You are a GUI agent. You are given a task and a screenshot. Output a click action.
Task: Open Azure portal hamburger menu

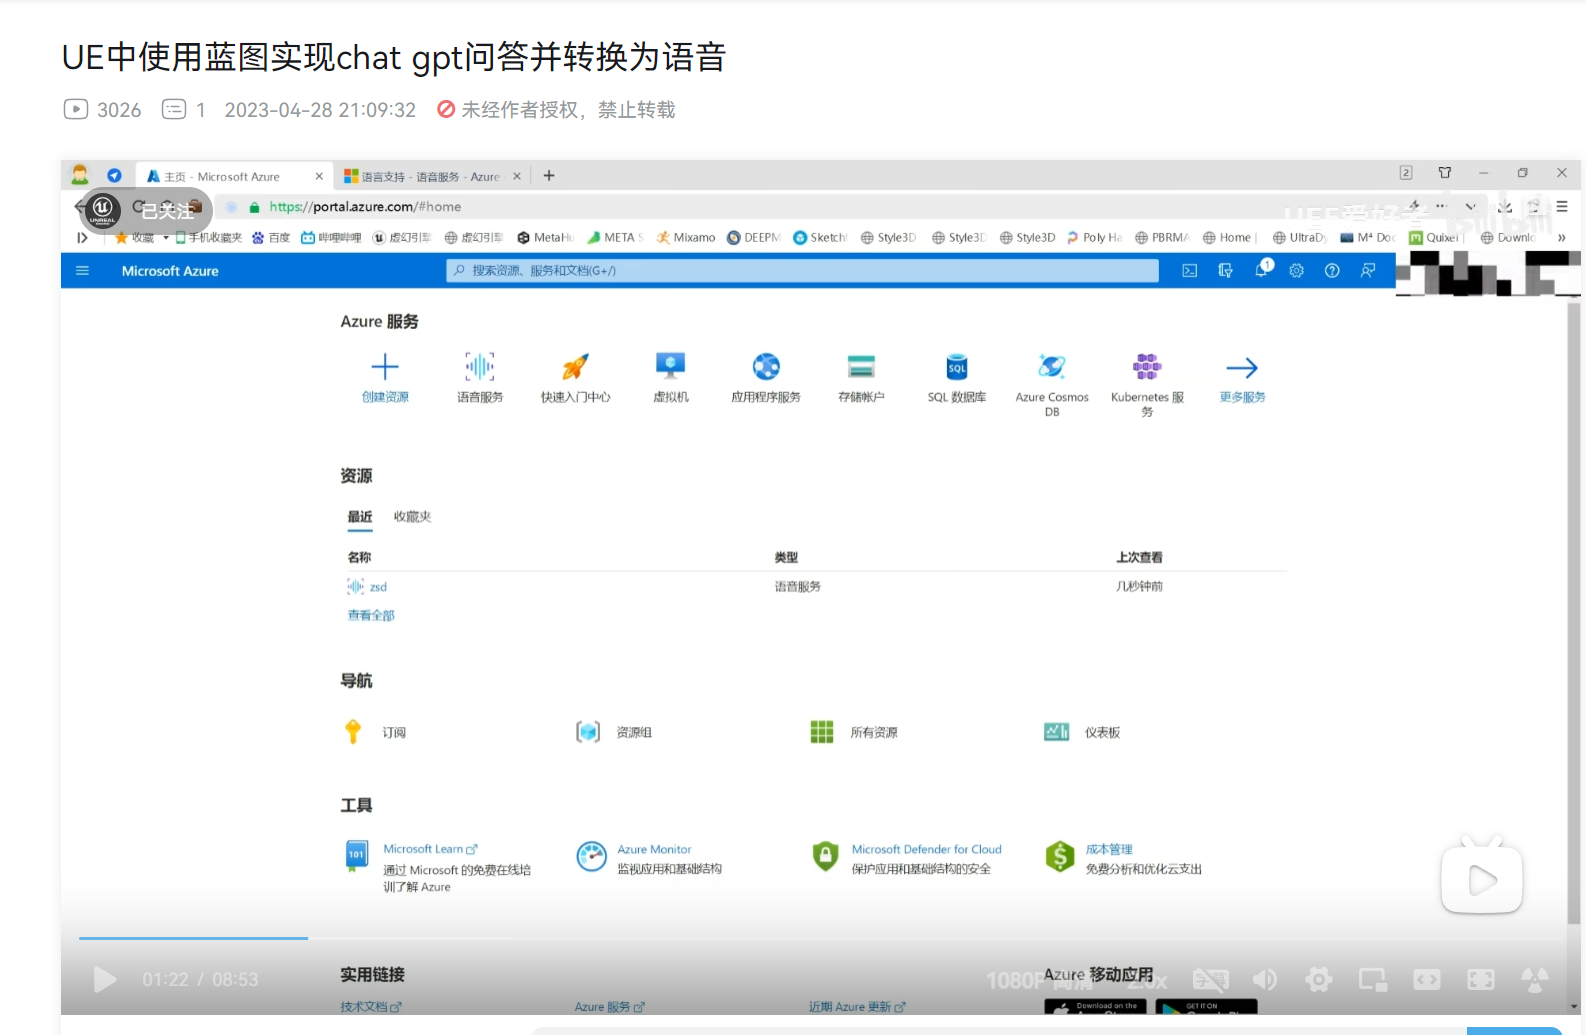(83, 271)
